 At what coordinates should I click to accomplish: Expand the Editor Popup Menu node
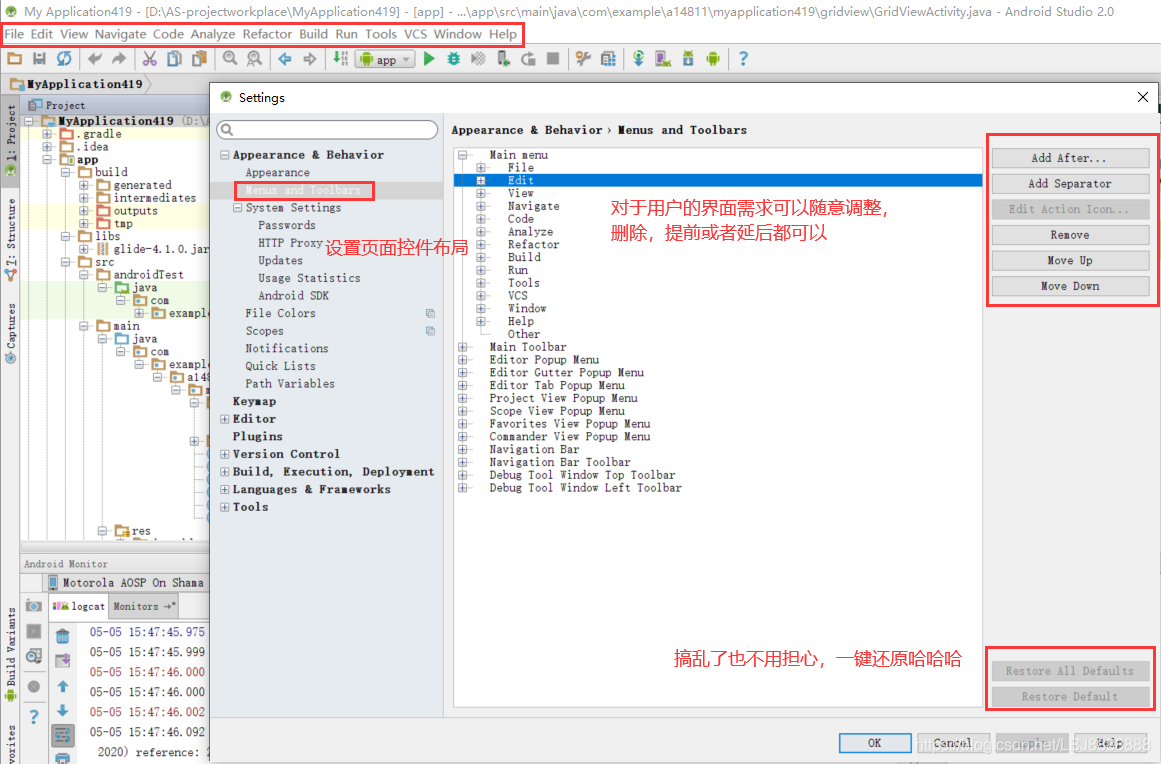pos(463,360)
